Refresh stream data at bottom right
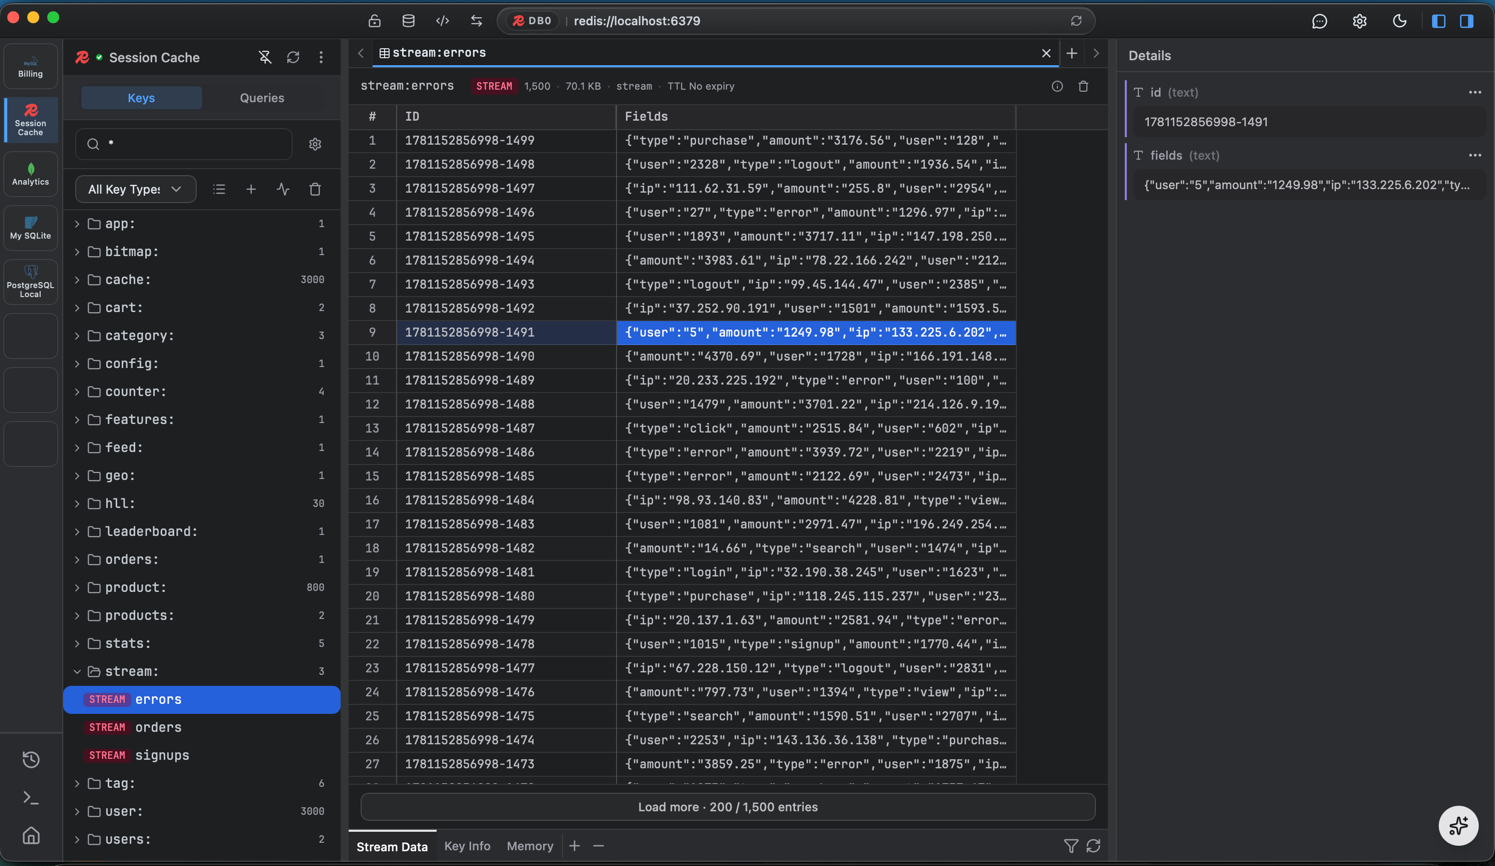This screenshot has height=866, width=1495. point(1094,846)
